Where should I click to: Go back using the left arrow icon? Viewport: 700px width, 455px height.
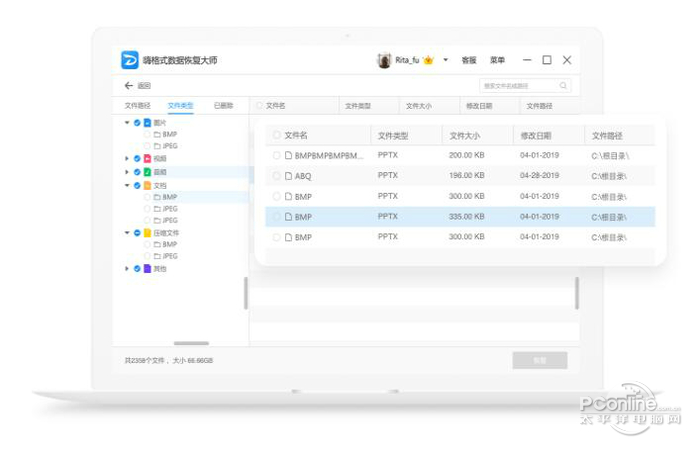pyautogui.click(x=129, y=85)
